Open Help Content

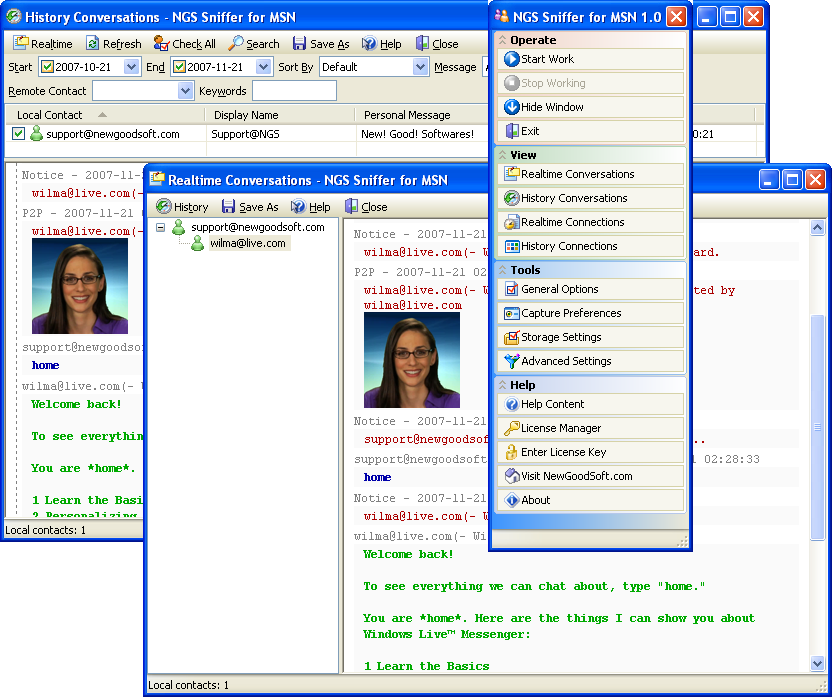[x=591, y=404]
